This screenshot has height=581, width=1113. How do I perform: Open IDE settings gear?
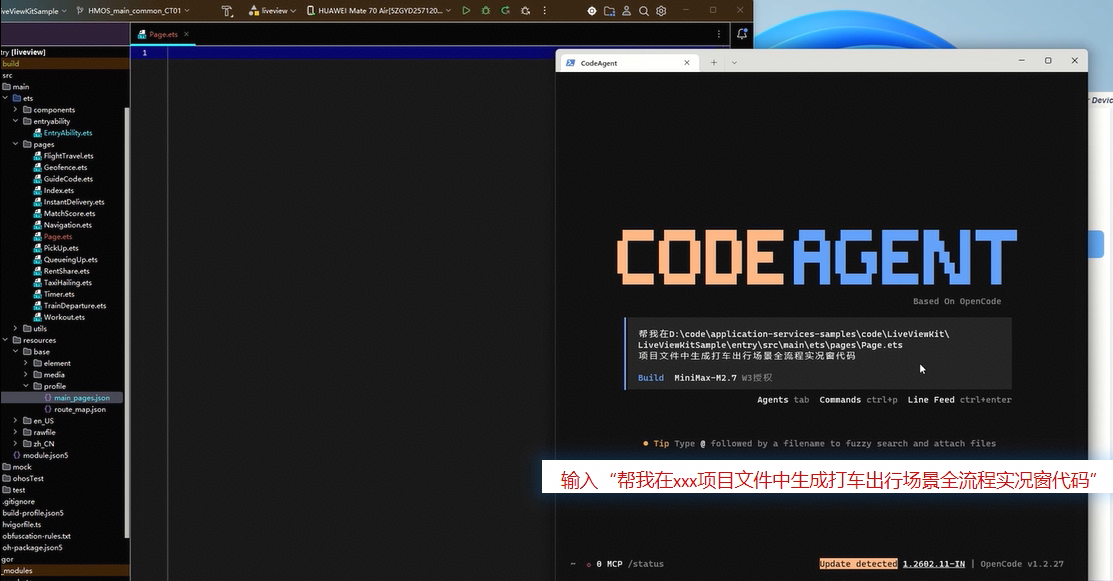pyautogui.click(x=662, y=11)
